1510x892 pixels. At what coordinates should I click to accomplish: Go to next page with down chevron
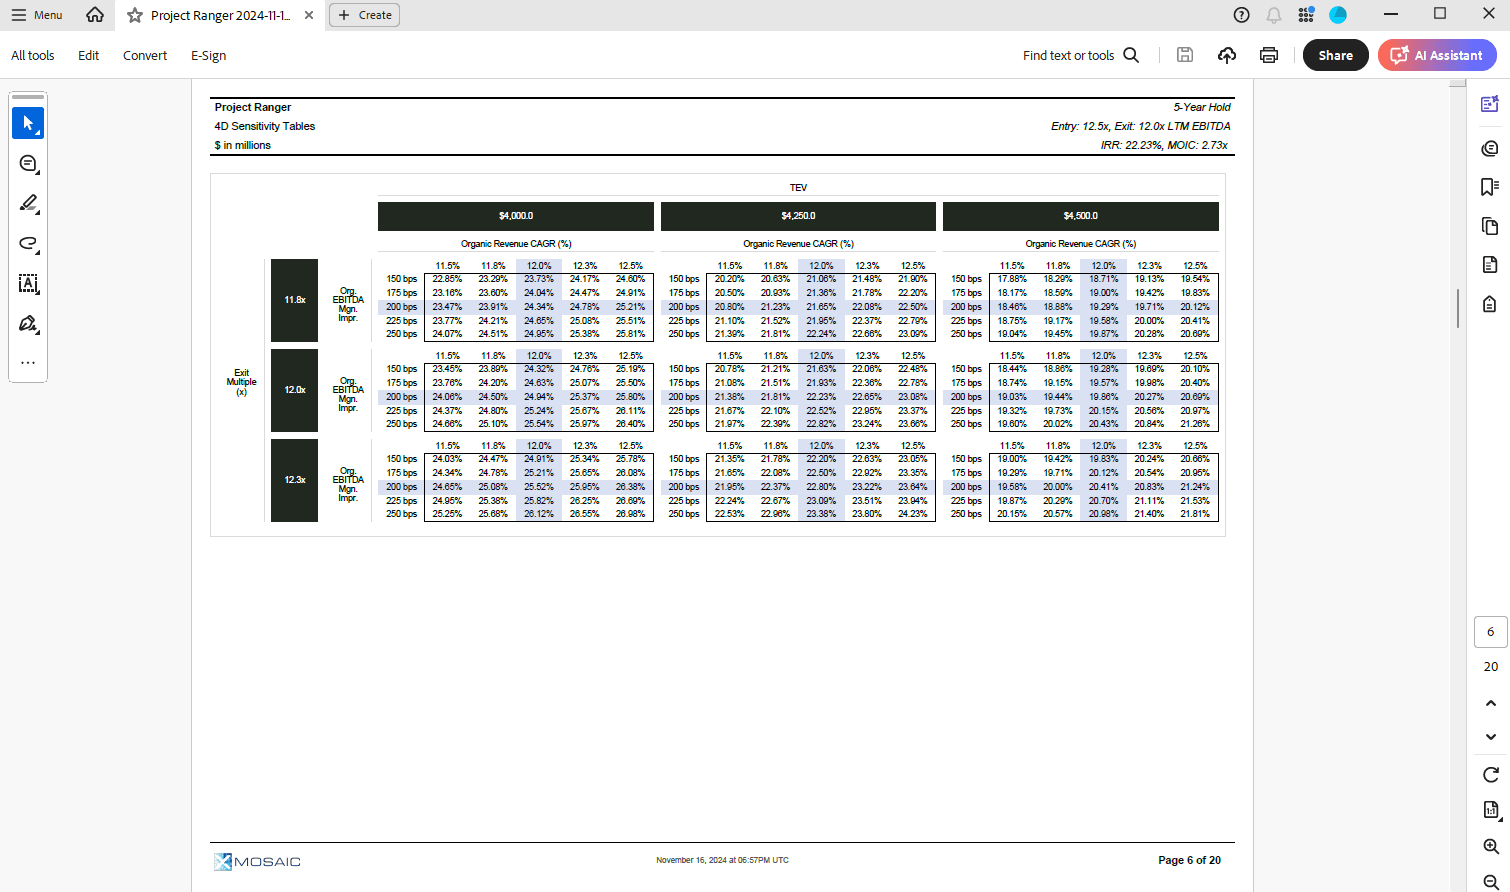[1490, 737]
